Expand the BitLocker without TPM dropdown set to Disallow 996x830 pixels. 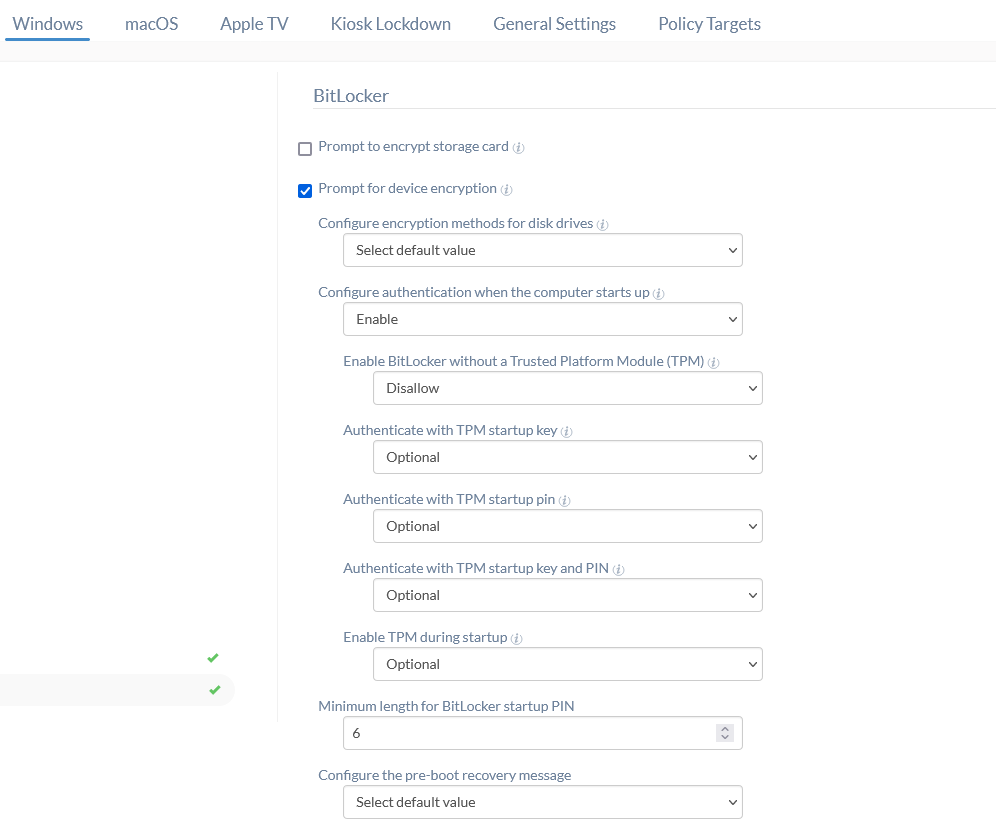(567, 388)
